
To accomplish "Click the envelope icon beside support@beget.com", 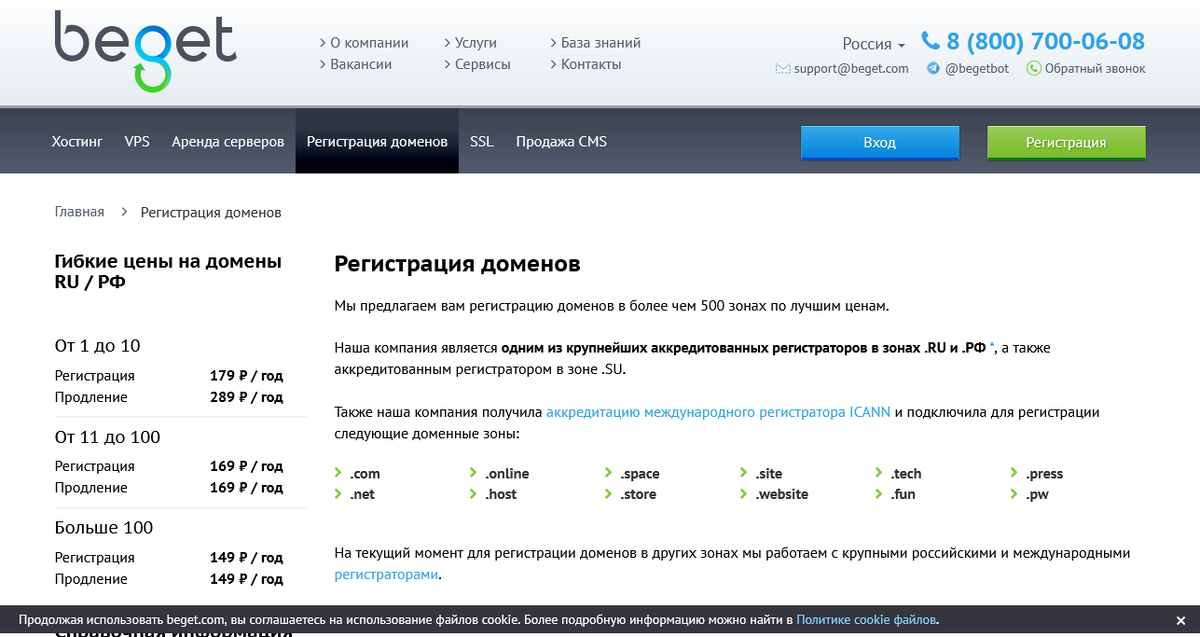I will (782, 69).
